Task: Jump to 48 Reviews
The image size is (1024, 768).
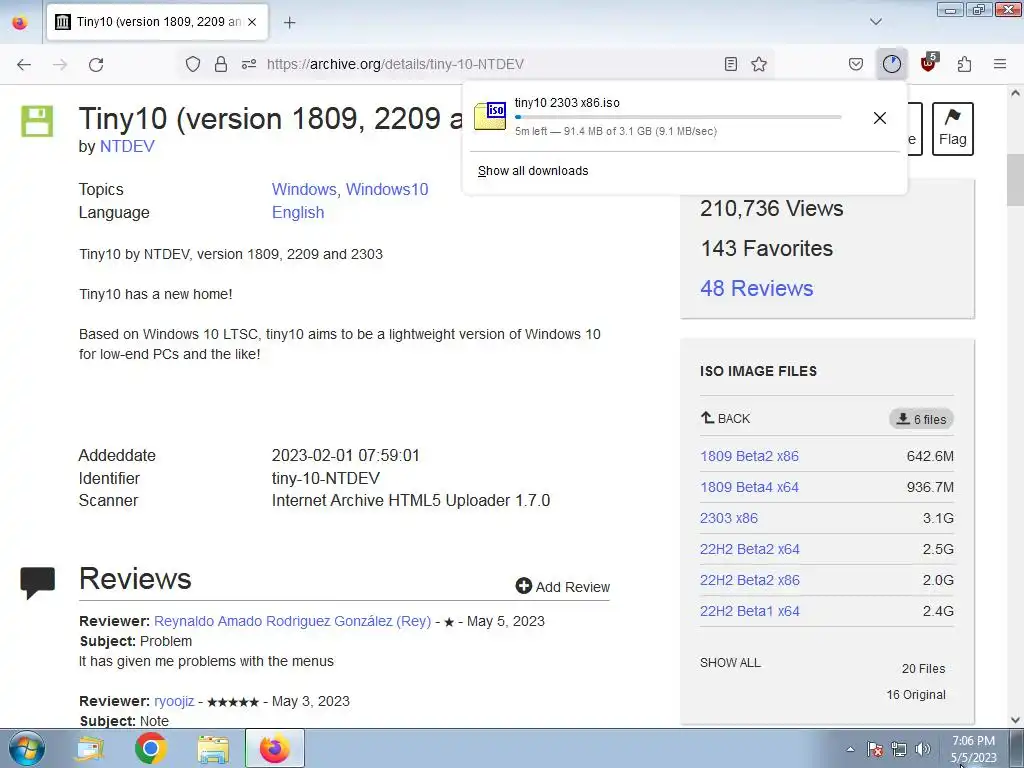Action: (756, 288)
